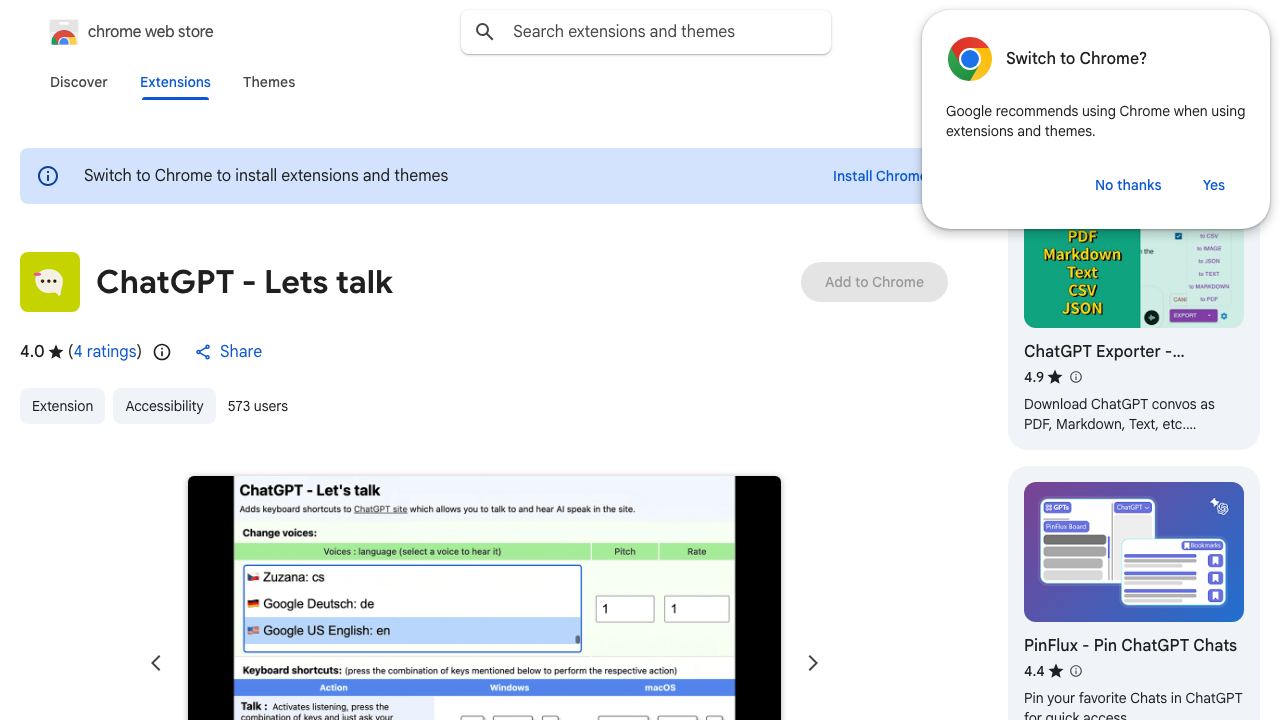The image size is (1280, 720).
Task: Click the 573 users text
Action: (x=258, y=406)
